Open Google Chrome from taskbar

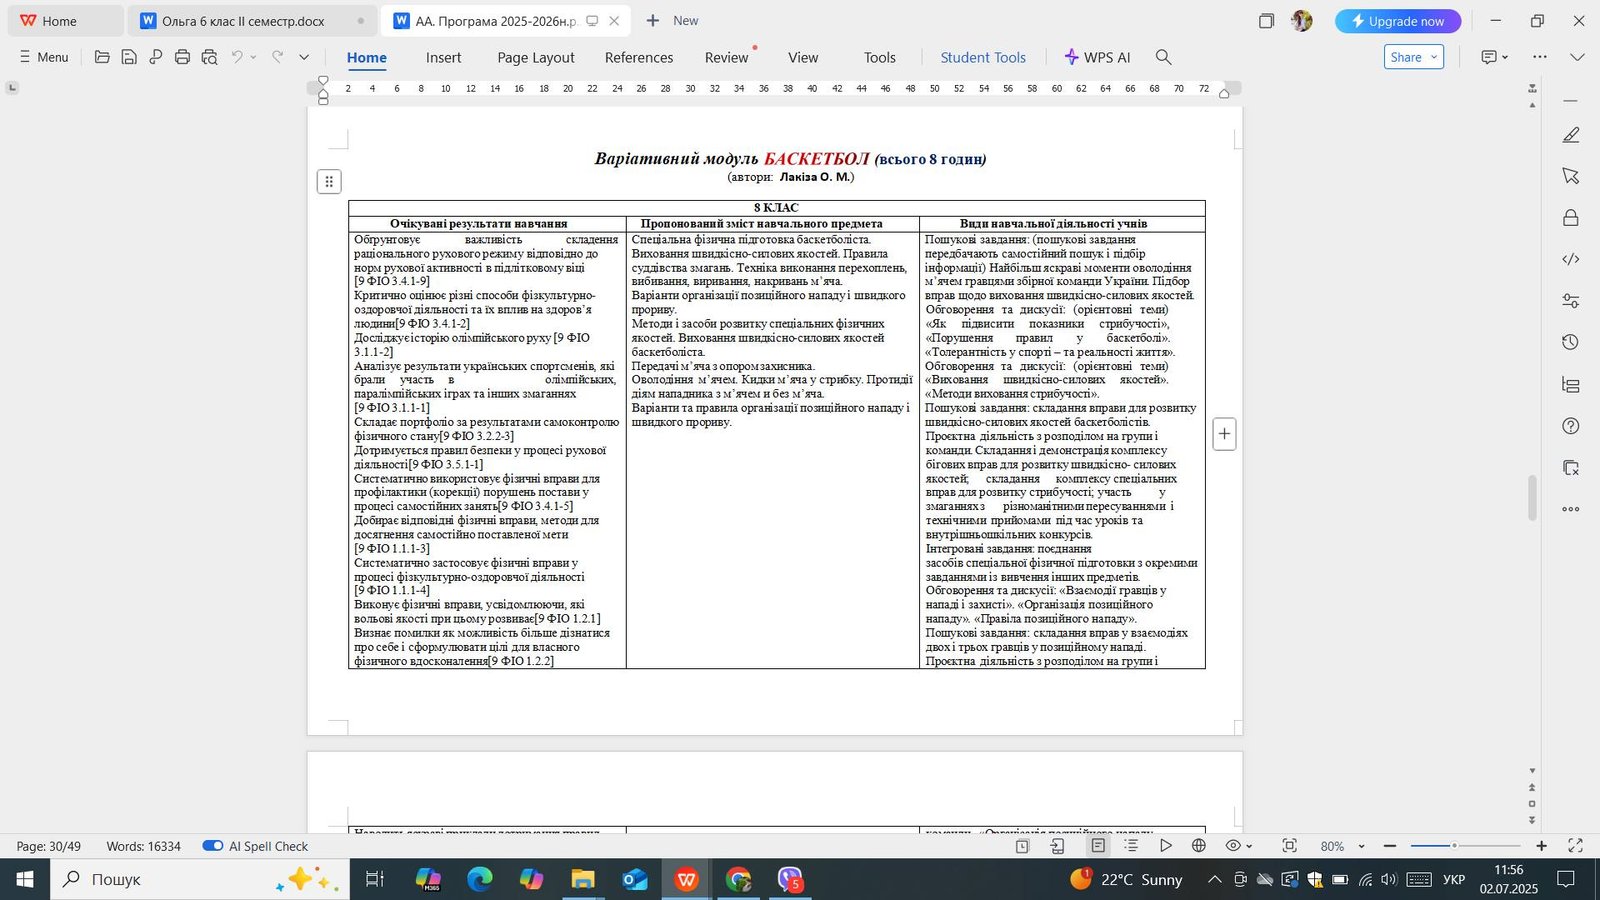[x=738, y=880]
